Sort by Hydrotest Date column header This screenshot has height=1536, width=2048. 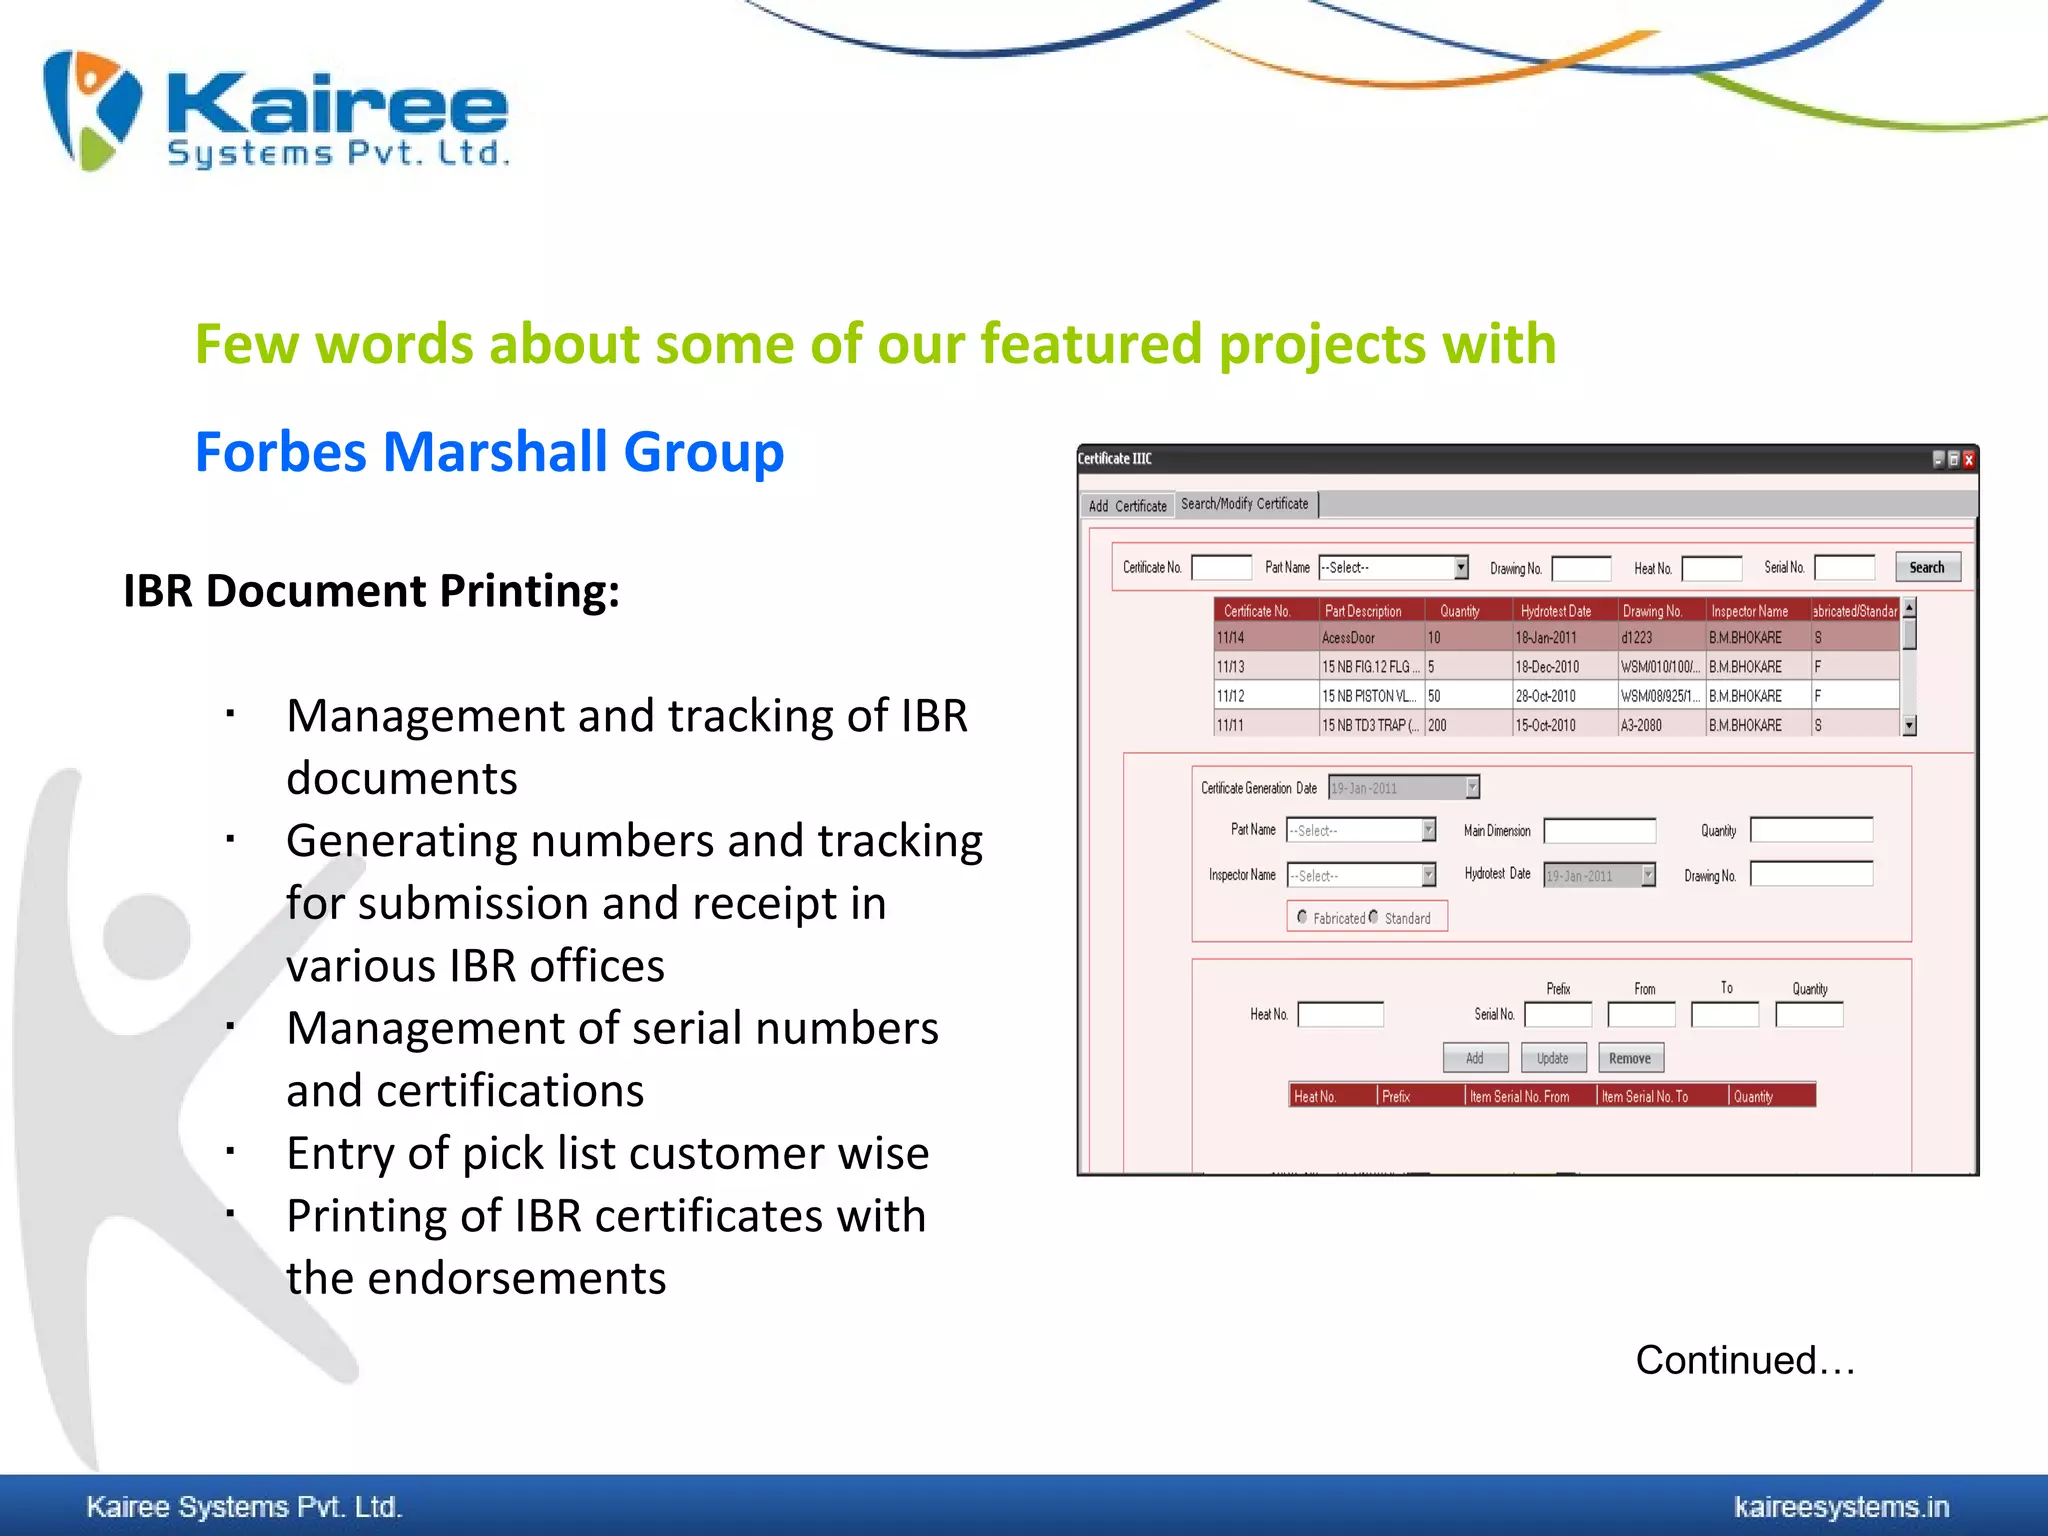pos(1565,610)
